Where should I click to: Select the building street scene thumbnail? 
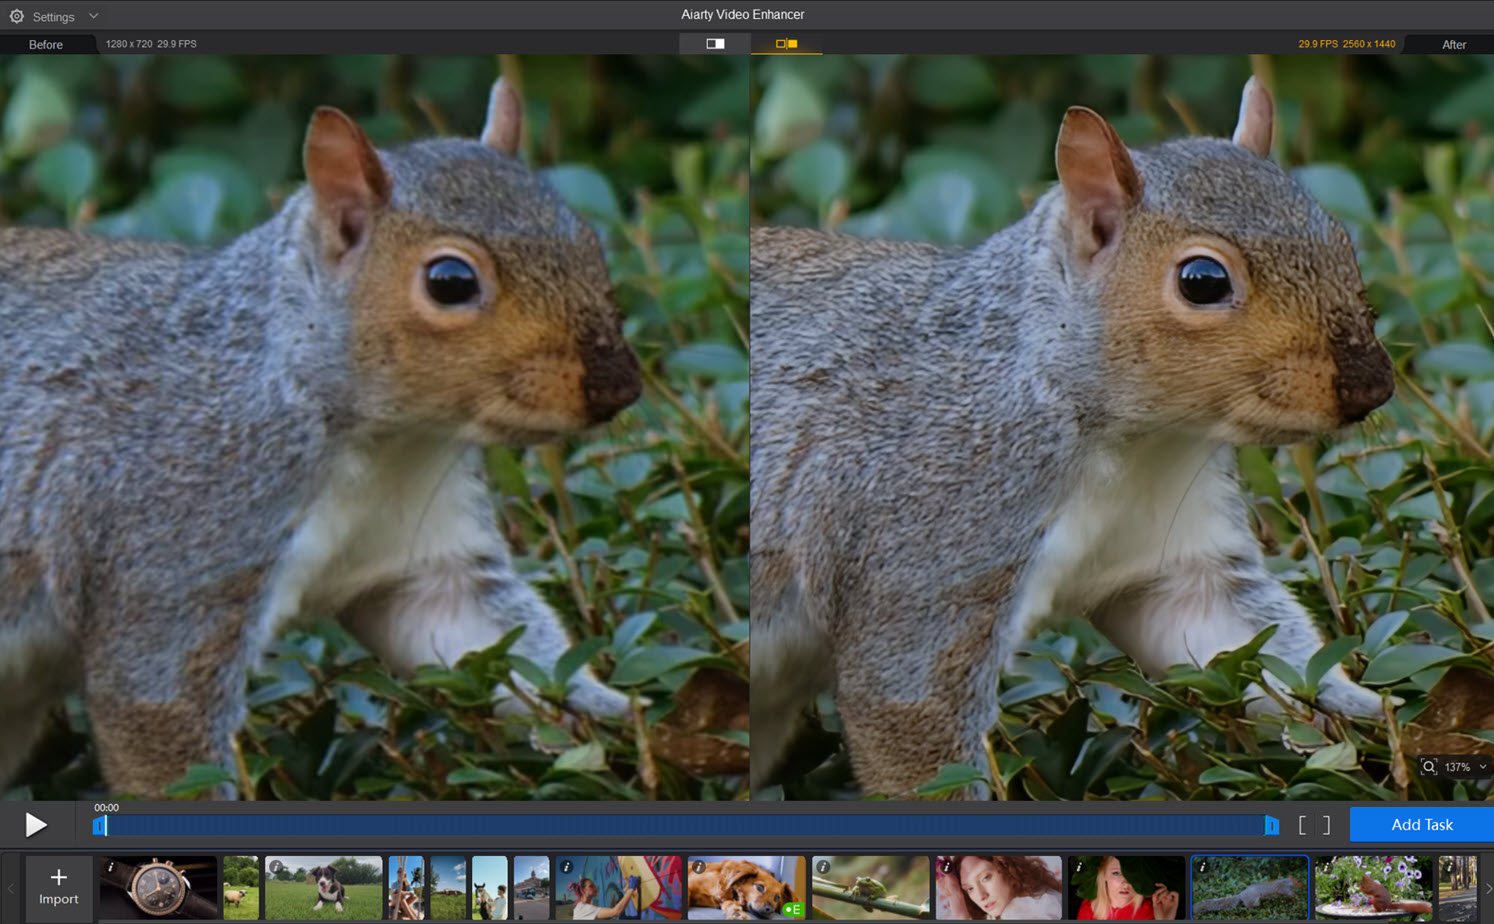(x=531, y=888)
